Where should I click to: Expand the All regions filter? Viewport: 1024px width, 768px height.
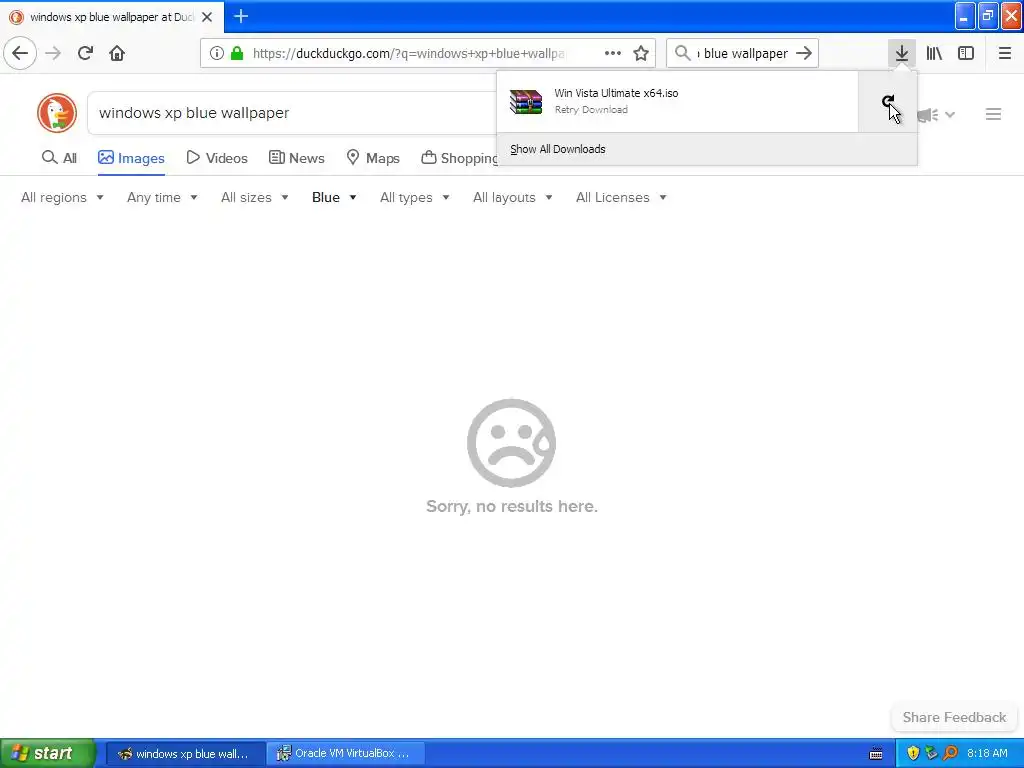[x=62, y=197]
